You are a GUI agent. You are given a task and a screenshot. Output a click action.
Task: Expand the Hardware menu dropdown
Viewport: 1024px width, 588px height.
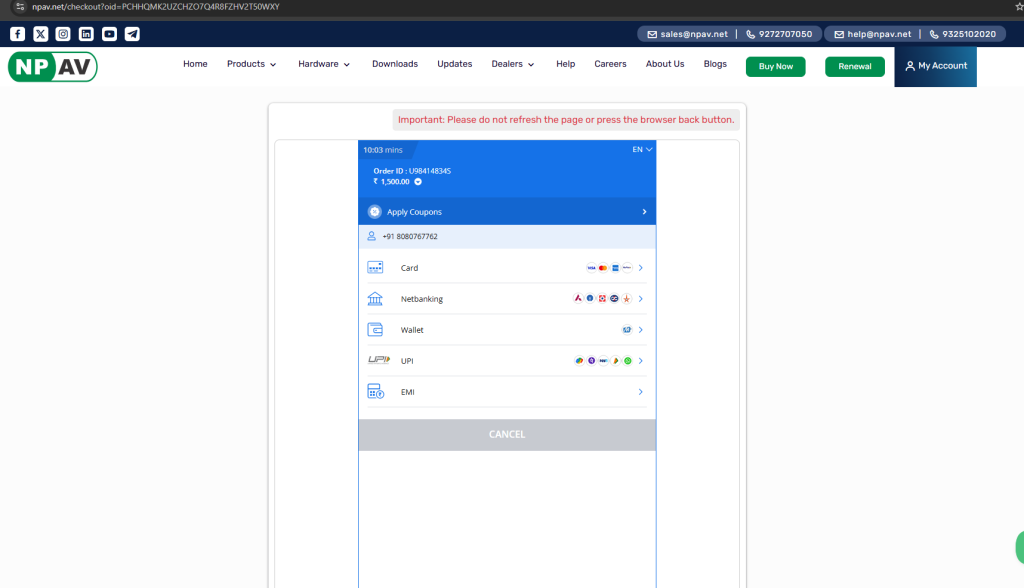[x=324, y=64]
